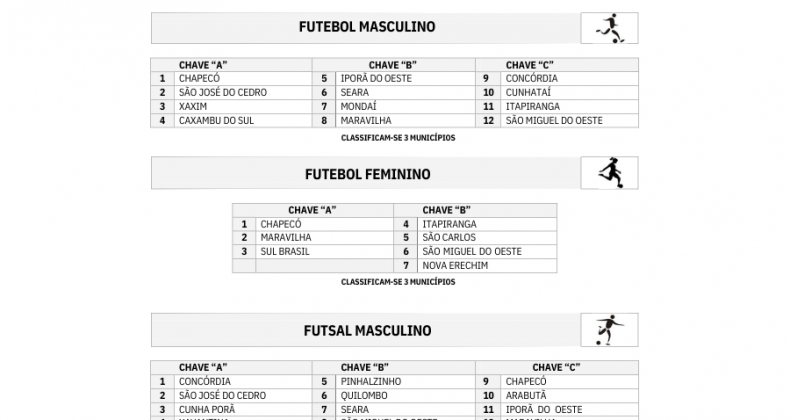Click the Futebol Feminino player icon
This screenshot has width=790, height=420.
(610, 173)
